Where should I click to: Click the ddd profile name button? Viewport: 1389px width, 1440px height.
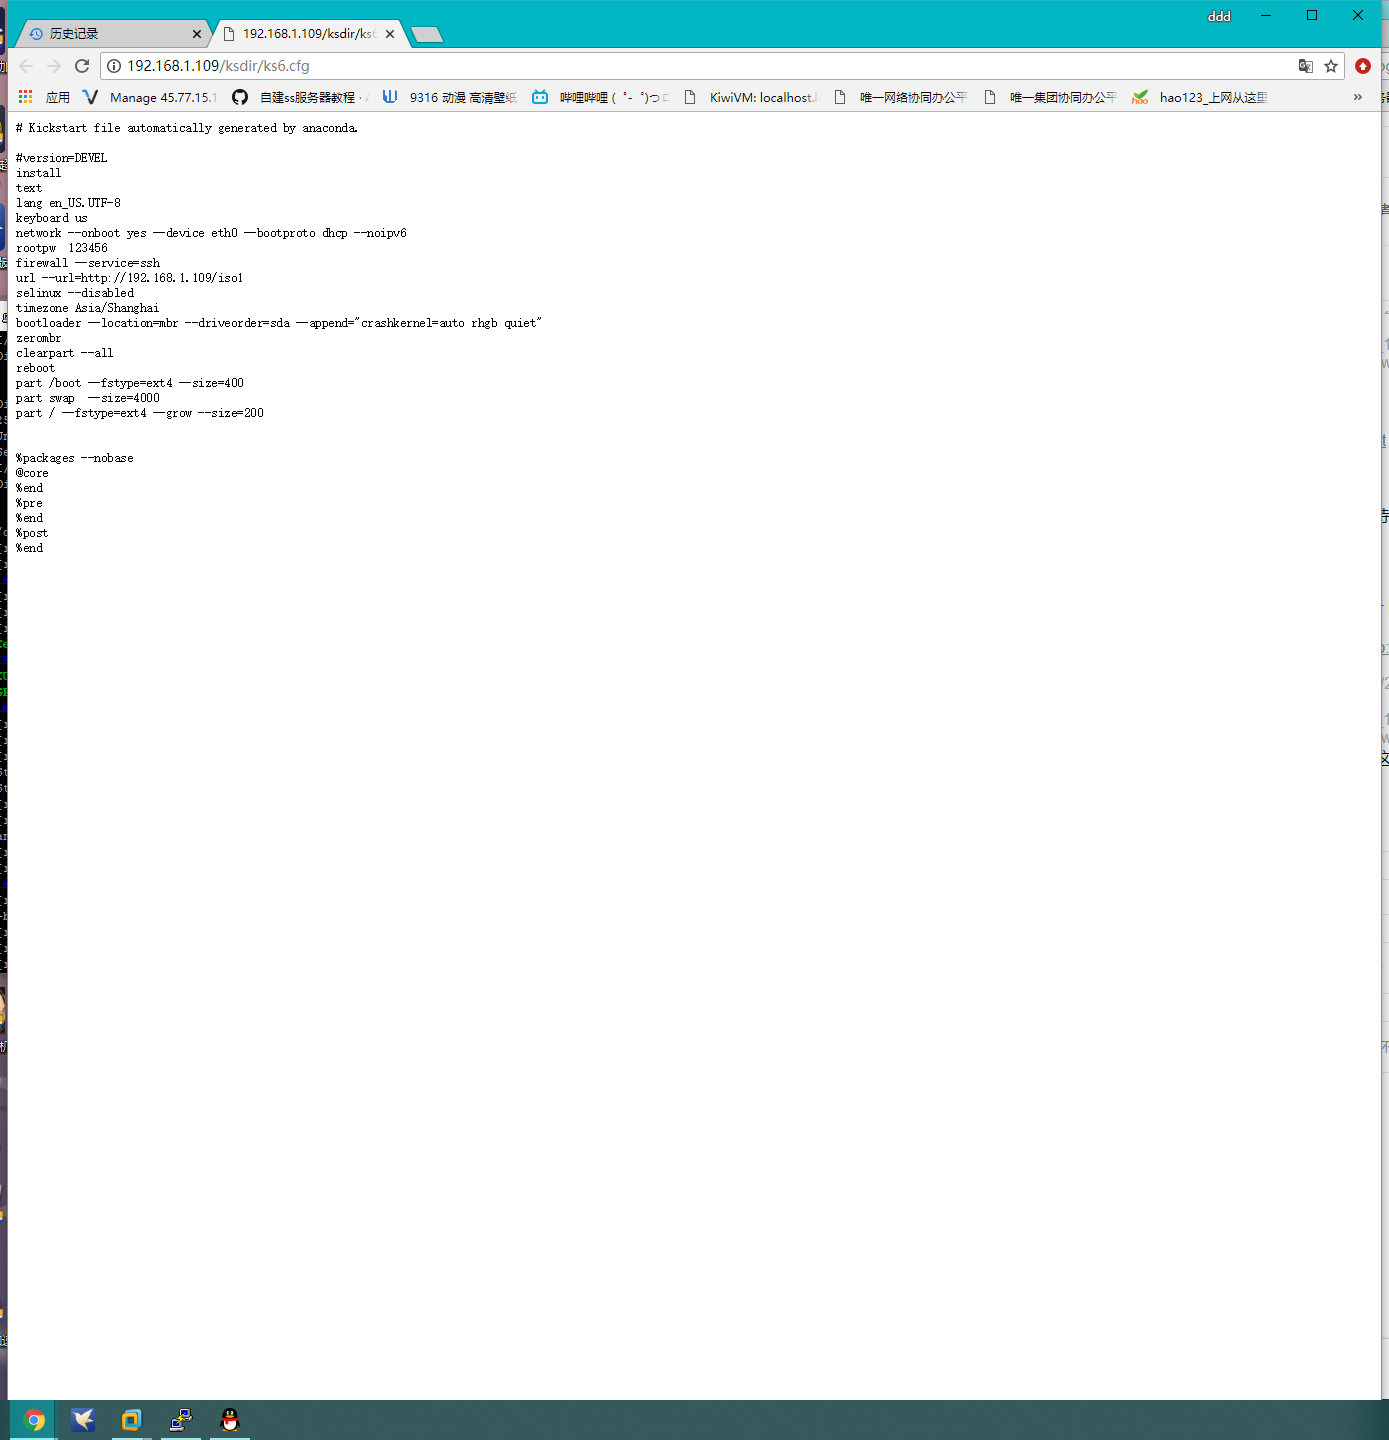(x=1219, y=16)
